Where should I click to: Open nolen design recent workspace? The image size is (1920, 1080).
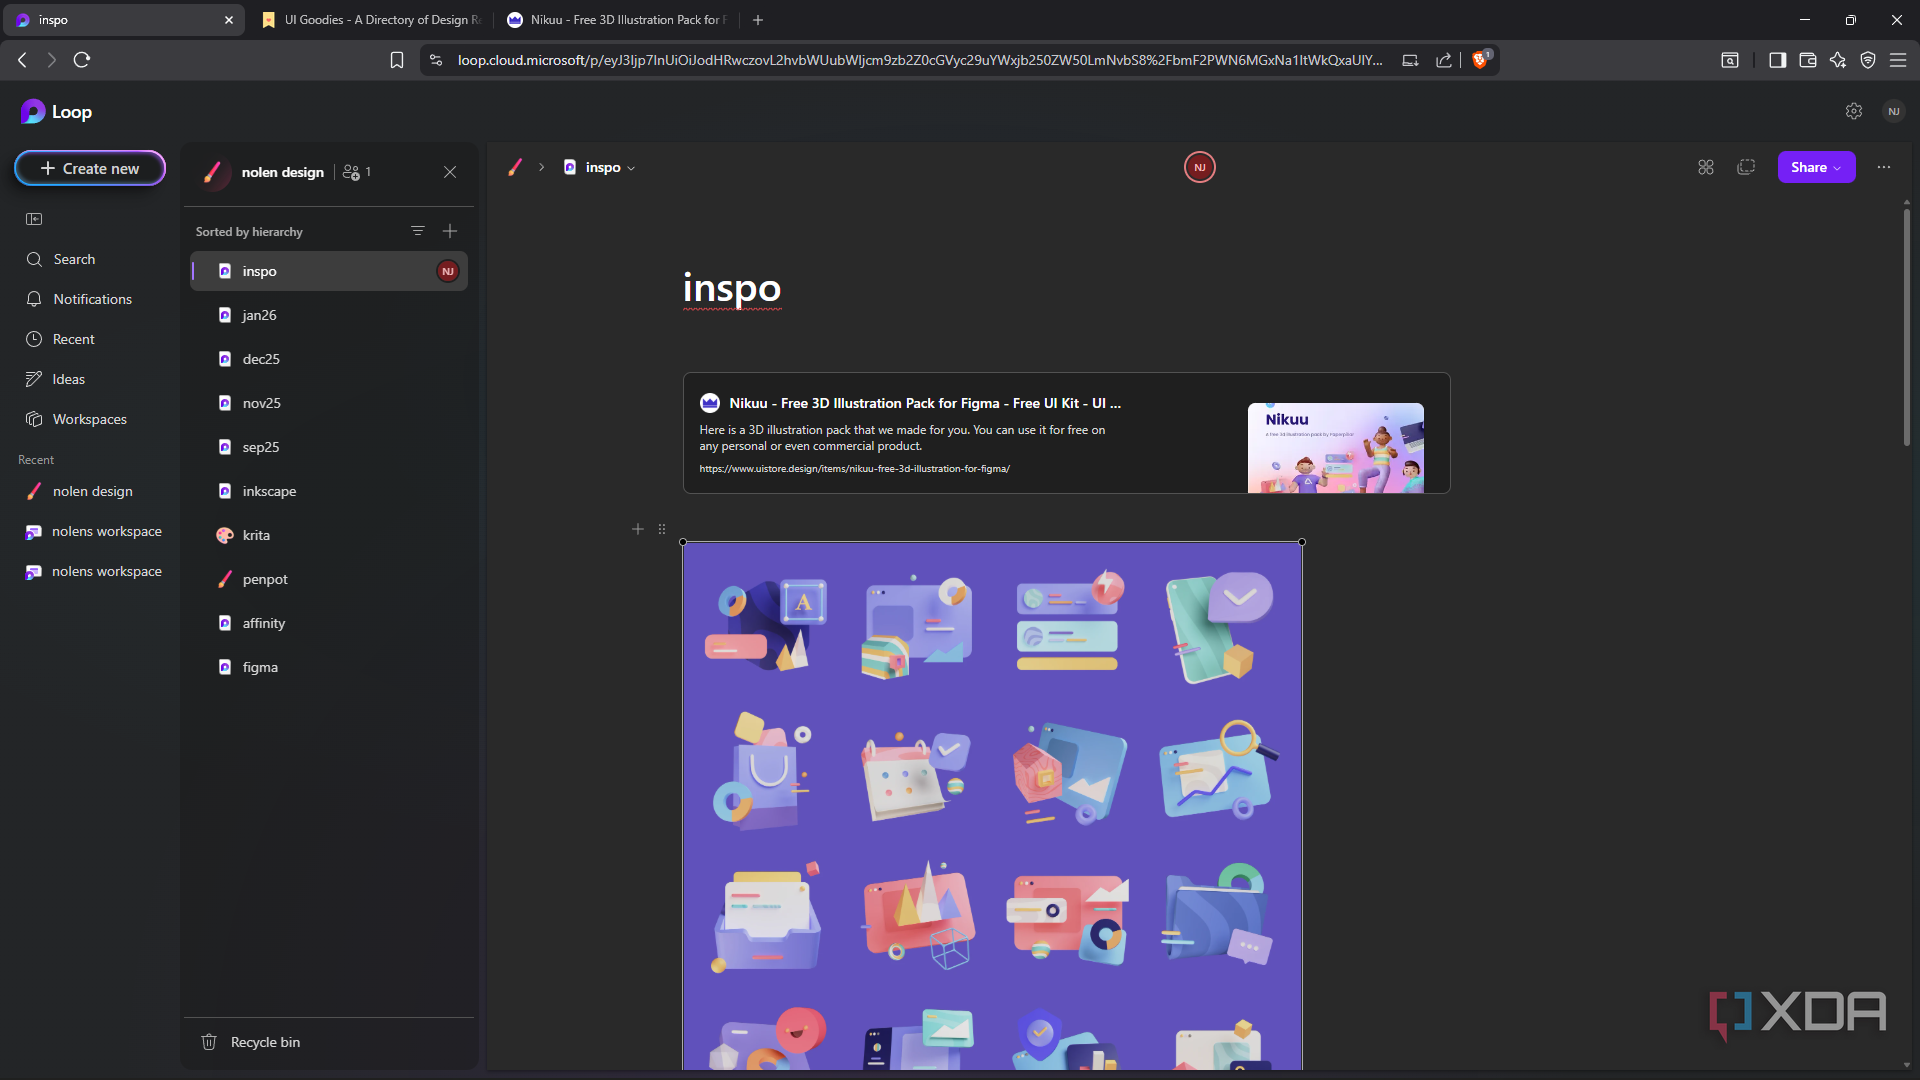pyautogui.click(x=80, y=491)
